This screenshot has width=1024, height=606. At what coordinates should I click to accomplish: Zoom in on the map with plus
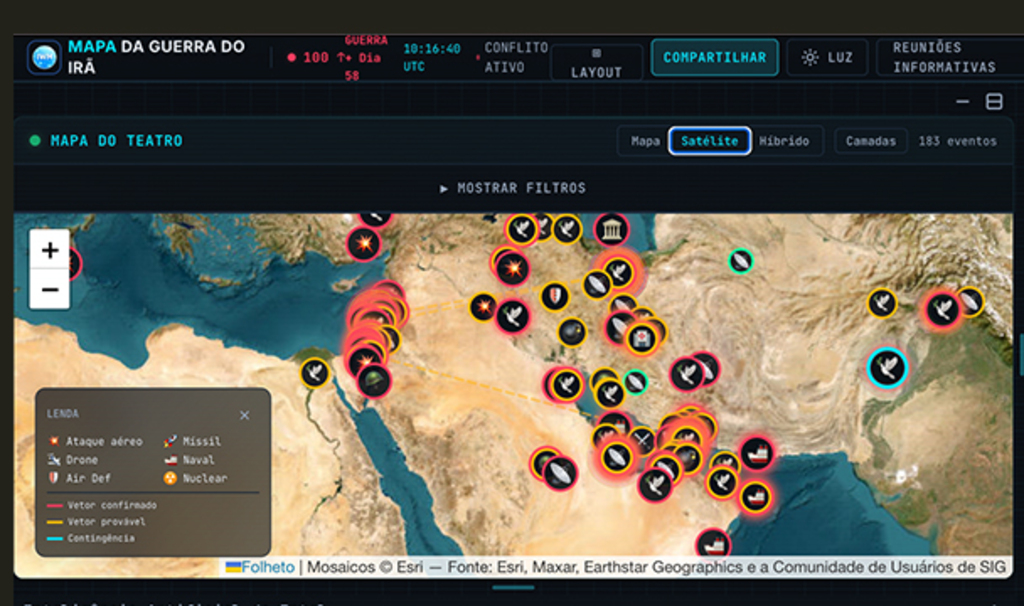(50, 250)
